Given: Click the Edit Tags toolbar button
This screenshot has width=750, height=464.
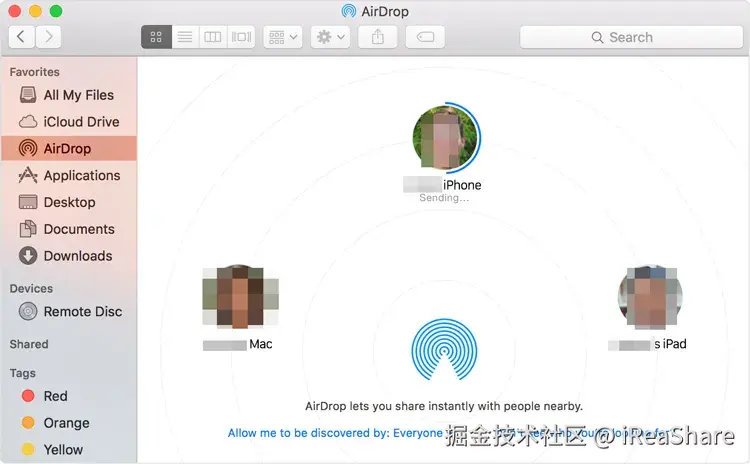Looking at the screenshot, I should tap(425, 37).
